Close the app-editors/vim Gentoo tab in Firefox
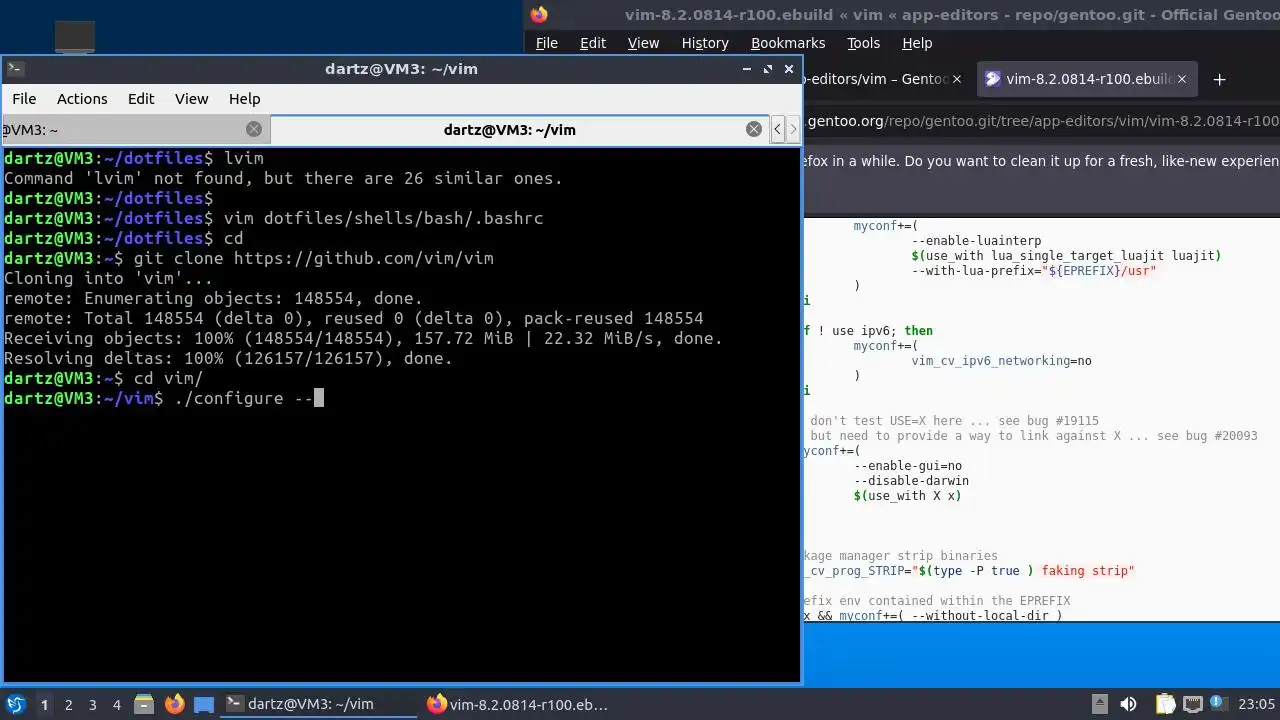Viewport: 1280px width, 720px height. pyautogui.click(x=957, y=79)
